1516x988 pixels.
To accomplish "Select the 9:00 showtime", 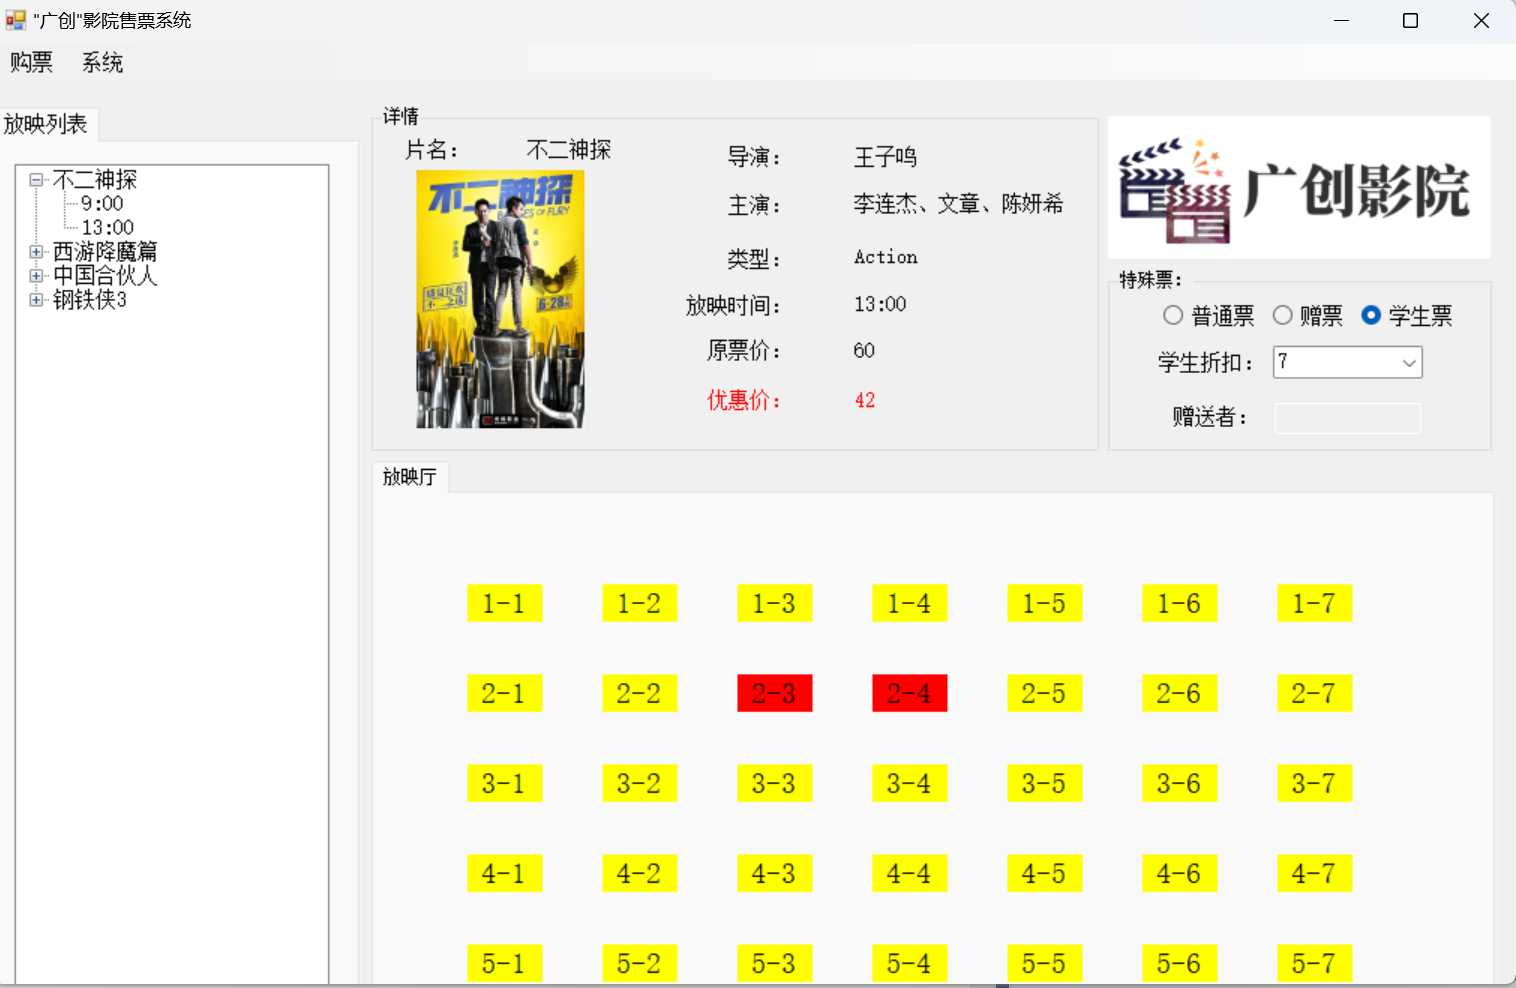I will 102,204.
